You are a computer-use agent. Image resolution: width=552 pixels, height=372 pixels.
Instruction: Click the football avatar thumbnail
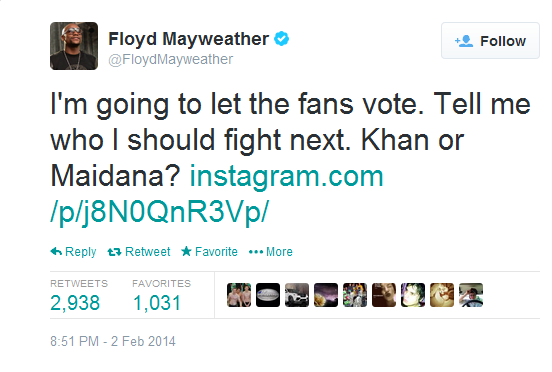tap(268, 295)
